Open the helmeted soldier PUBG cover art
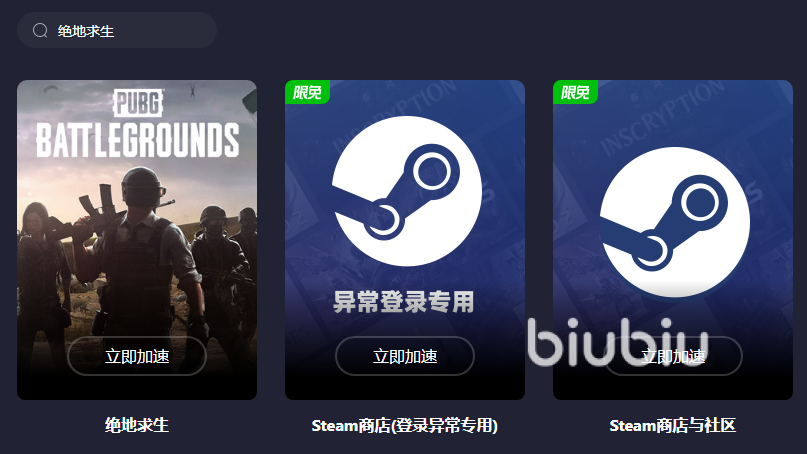 [137, 239]
